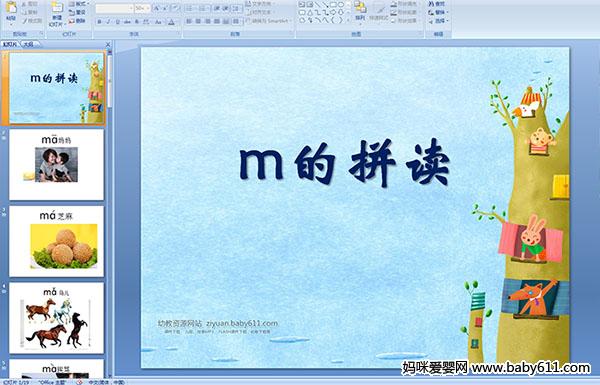Toggle Underline formatting
Viewport: 600px width, 385px height.
(117, 22)
